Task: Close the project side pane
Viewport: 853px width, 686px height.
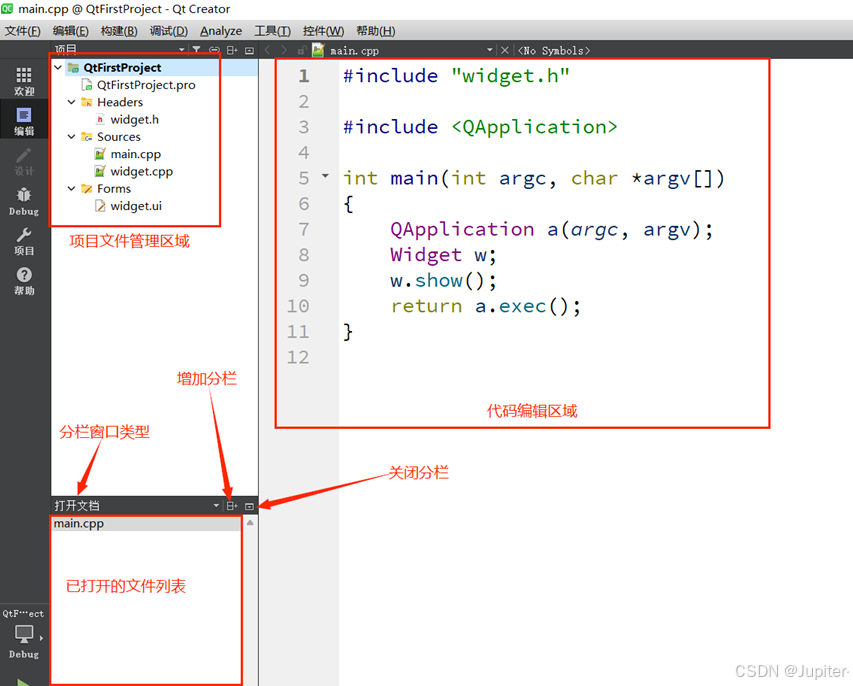Action: [x=249, y=51]
